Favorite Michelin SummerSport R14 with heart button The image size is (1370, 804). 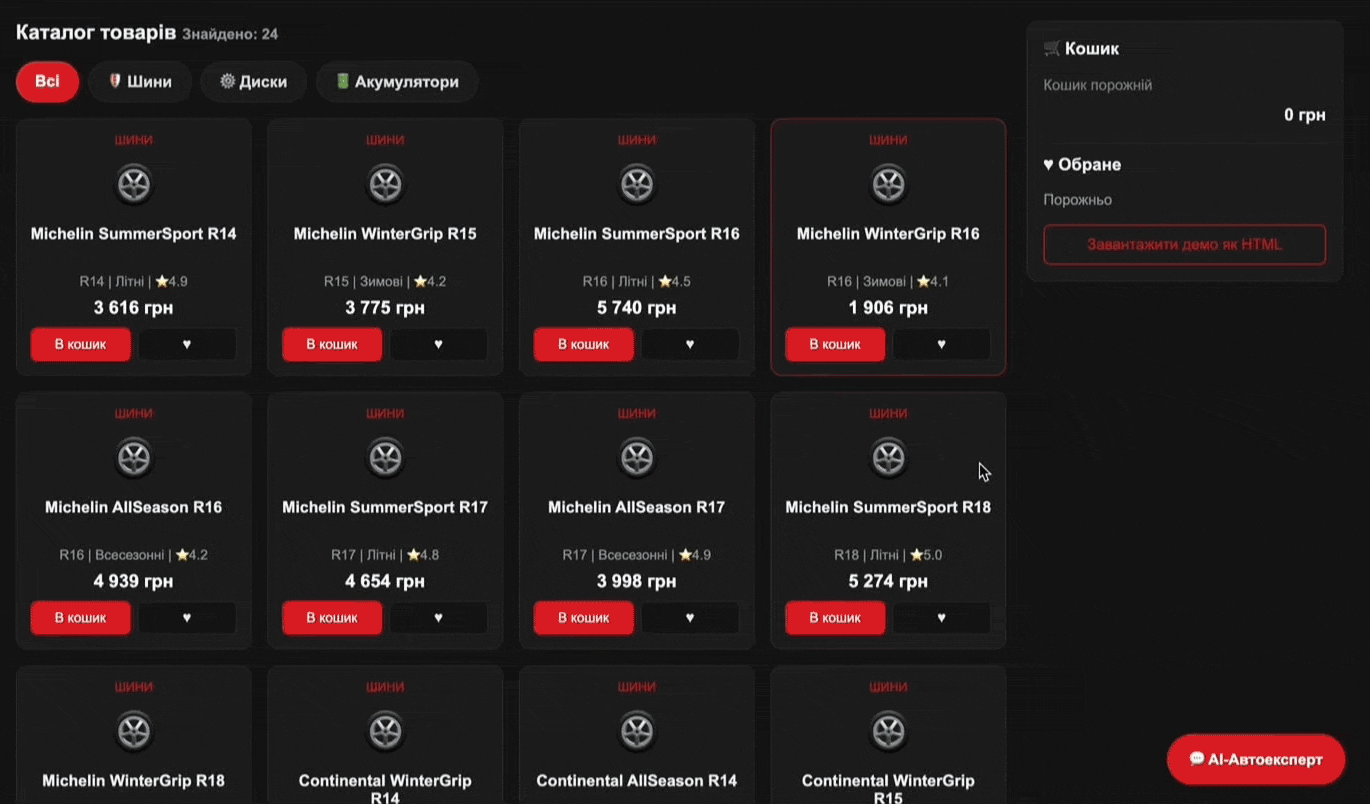[187, 344]
